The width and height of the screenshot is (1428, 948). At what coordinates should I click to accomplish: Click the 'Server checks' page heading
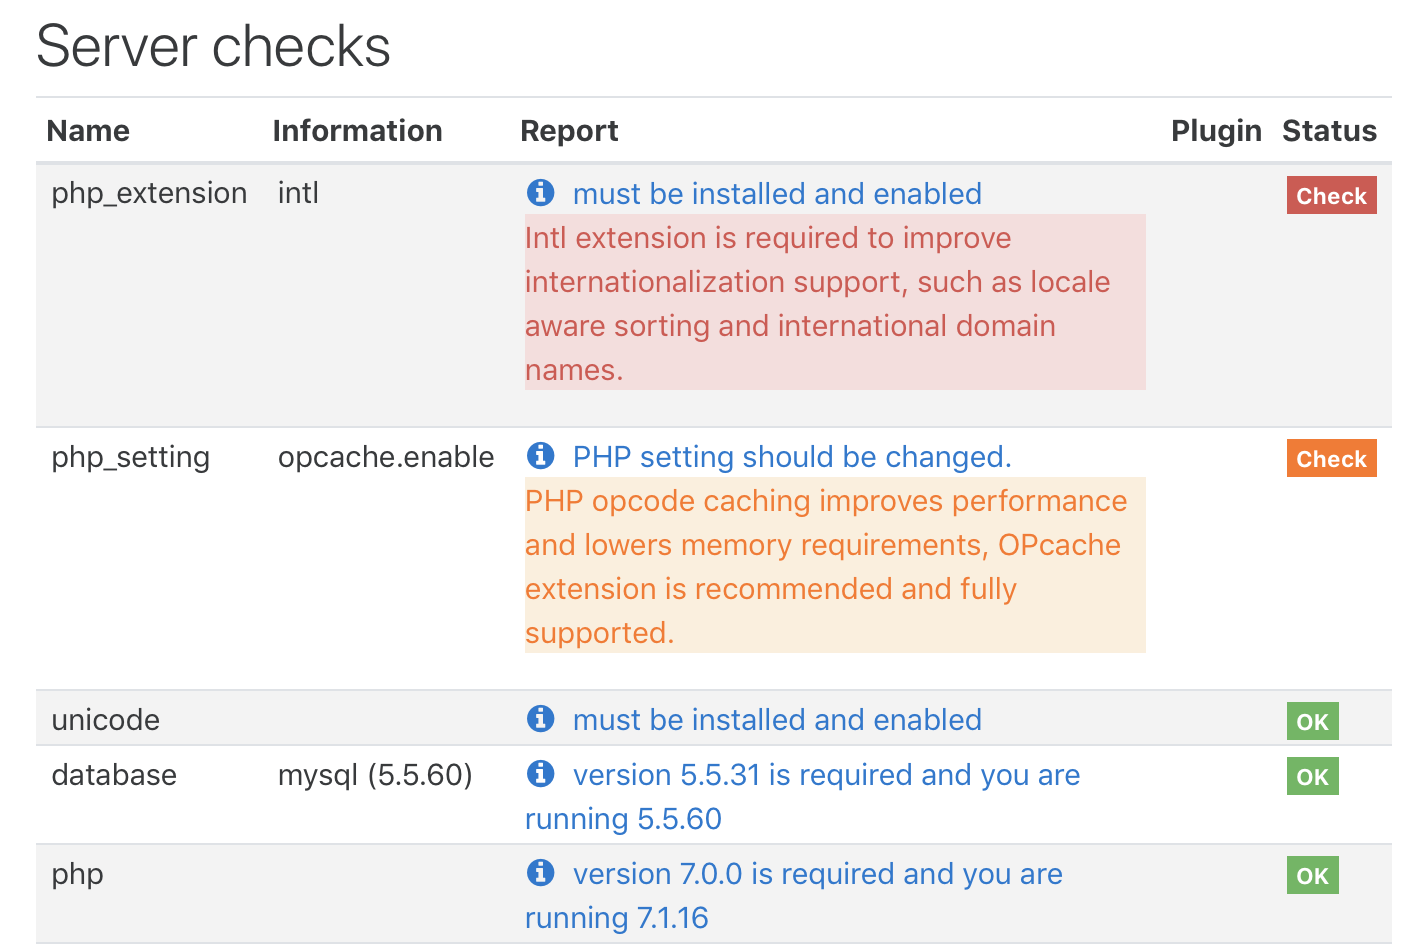click(213, 46)
